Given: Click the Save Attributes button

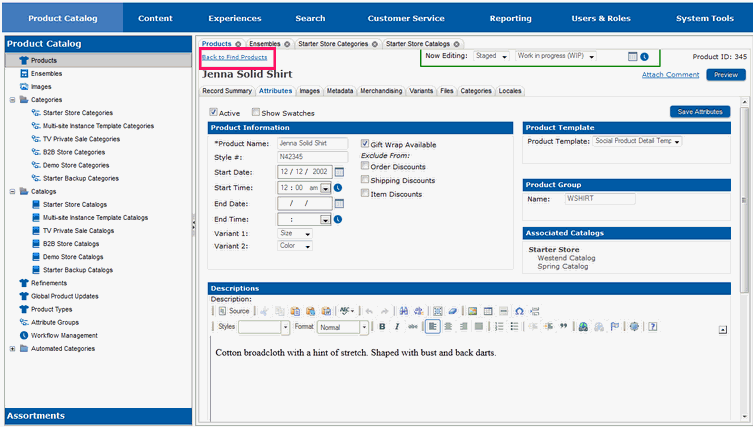Looking at the screenshot, I should (700, 112).
